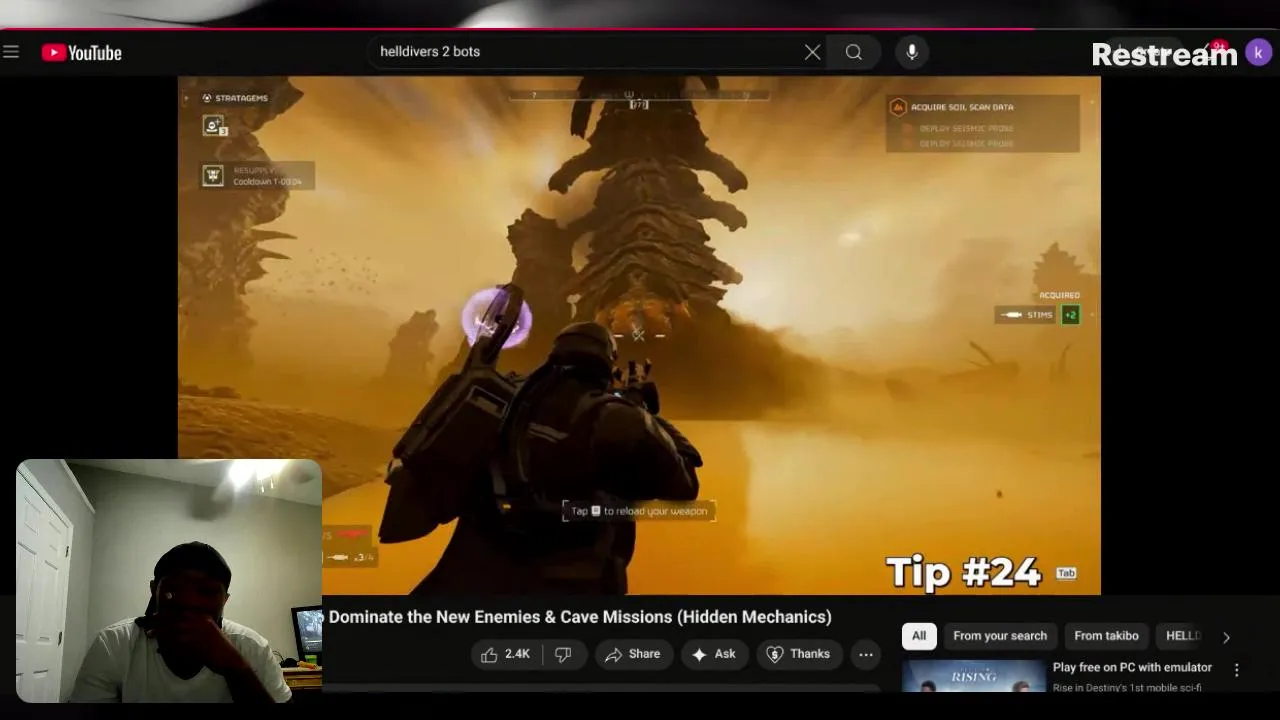Go to YouTube home via logo
This screenshot has height=720, width=1280.
tap(82, 53)
